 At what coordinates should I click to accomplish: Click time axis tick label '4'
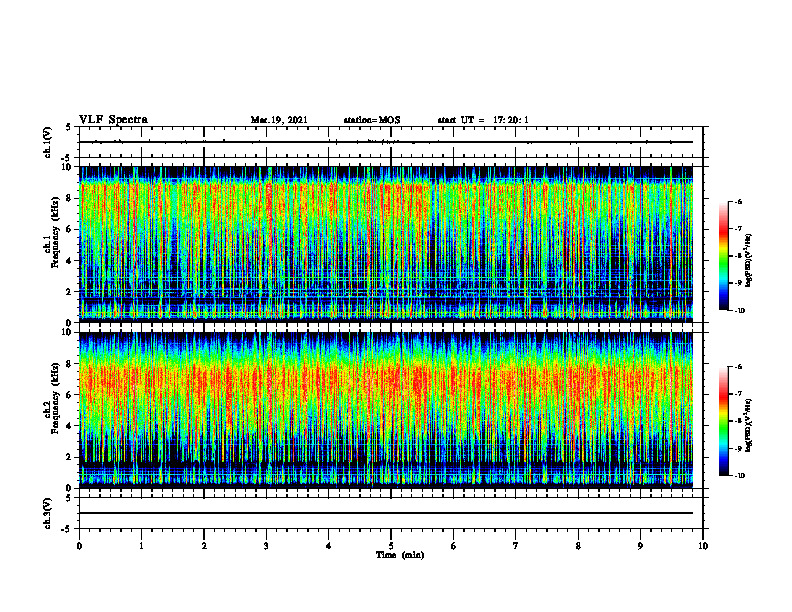tap(329, 546)
